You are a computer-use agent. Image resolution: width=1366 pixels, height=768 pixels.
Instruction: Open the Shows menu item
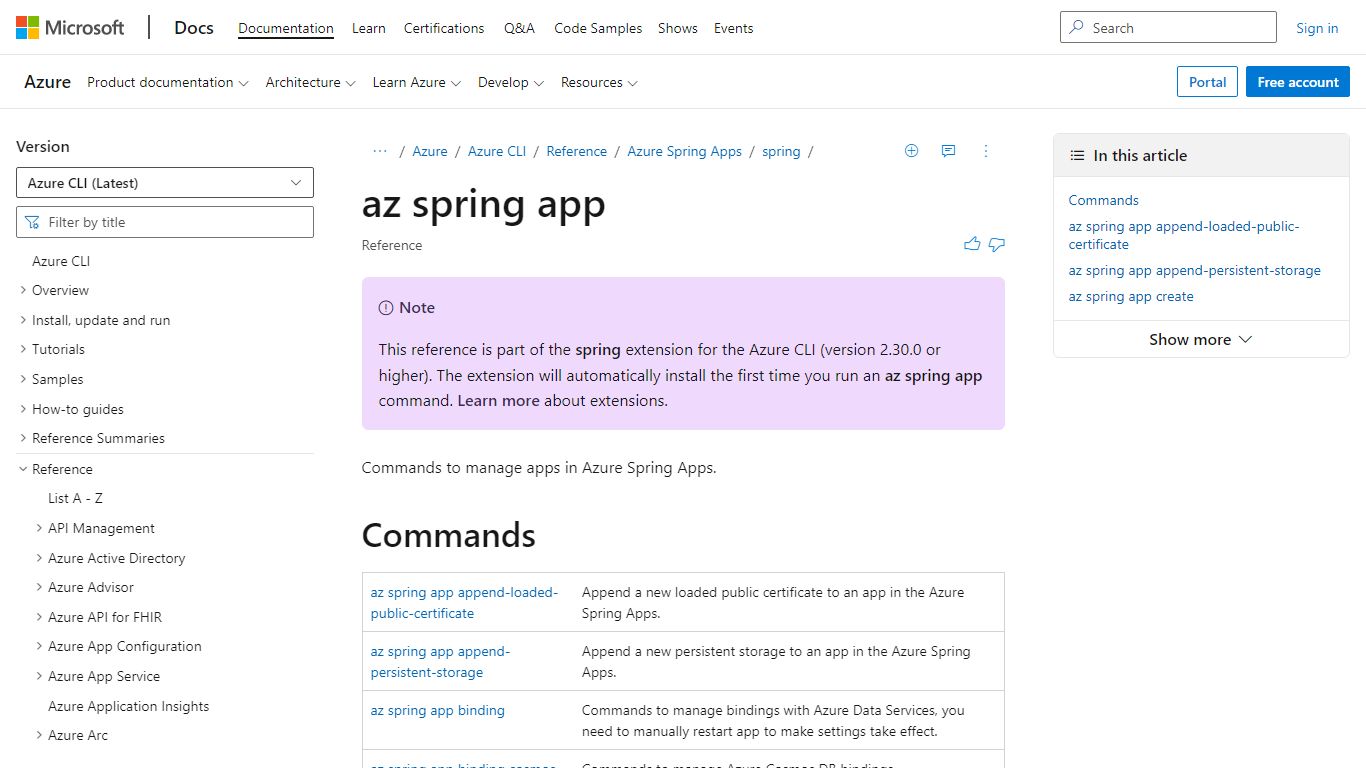click(678, 28)
